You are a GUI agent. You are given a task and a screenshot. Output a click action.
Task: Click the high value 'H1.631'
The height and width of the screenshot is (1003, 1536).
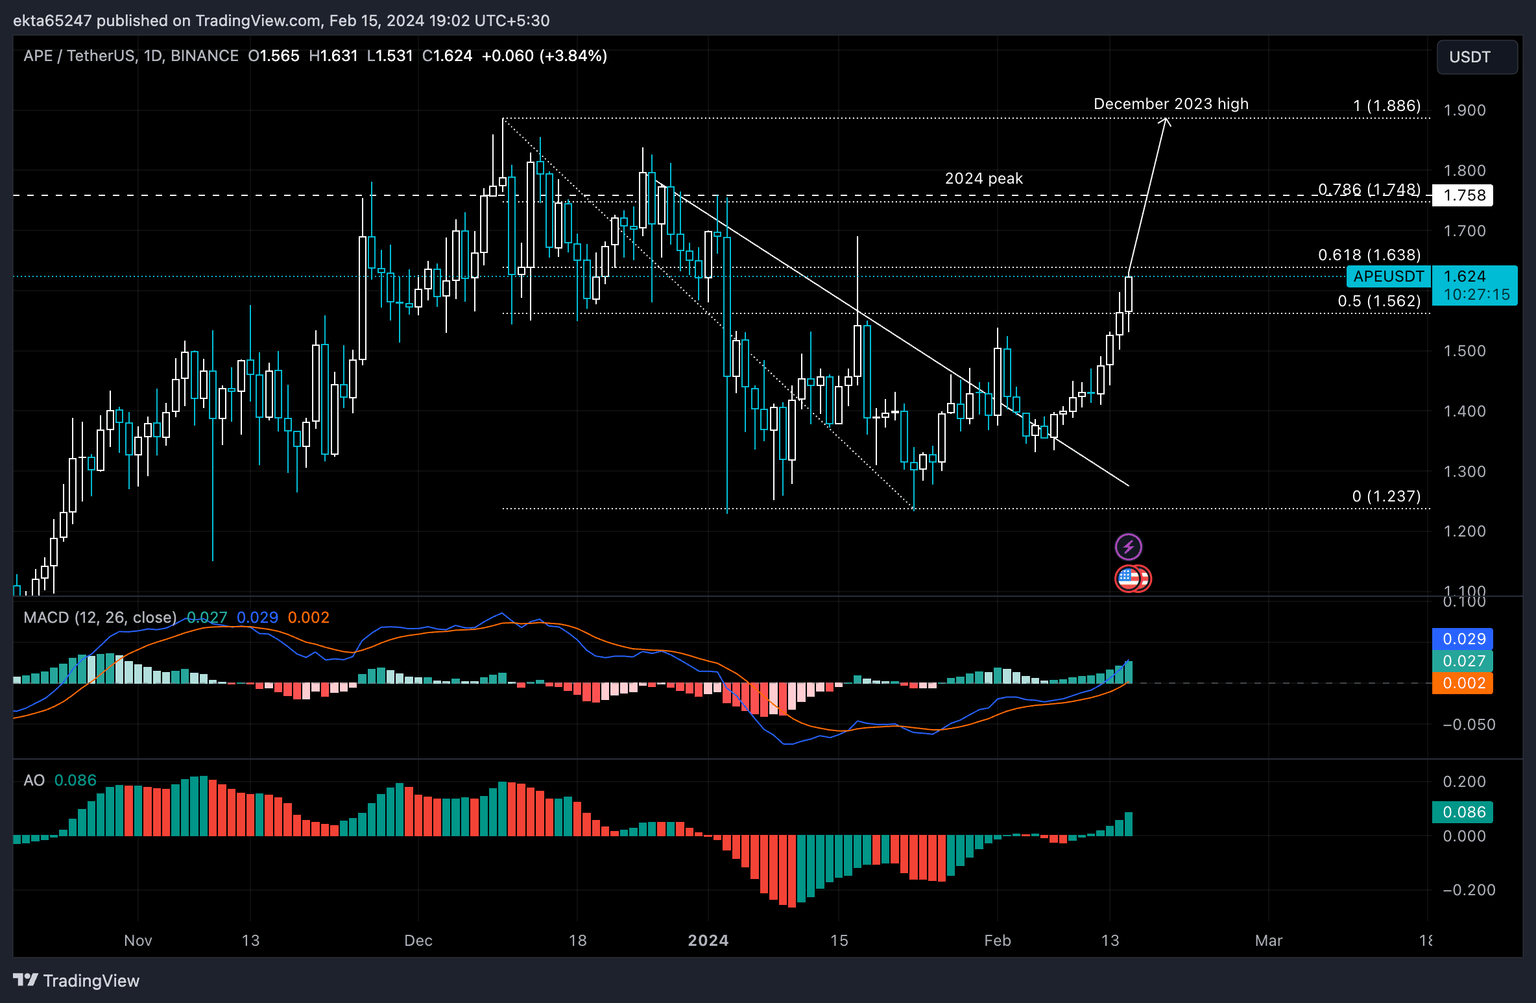coord(333,56)
